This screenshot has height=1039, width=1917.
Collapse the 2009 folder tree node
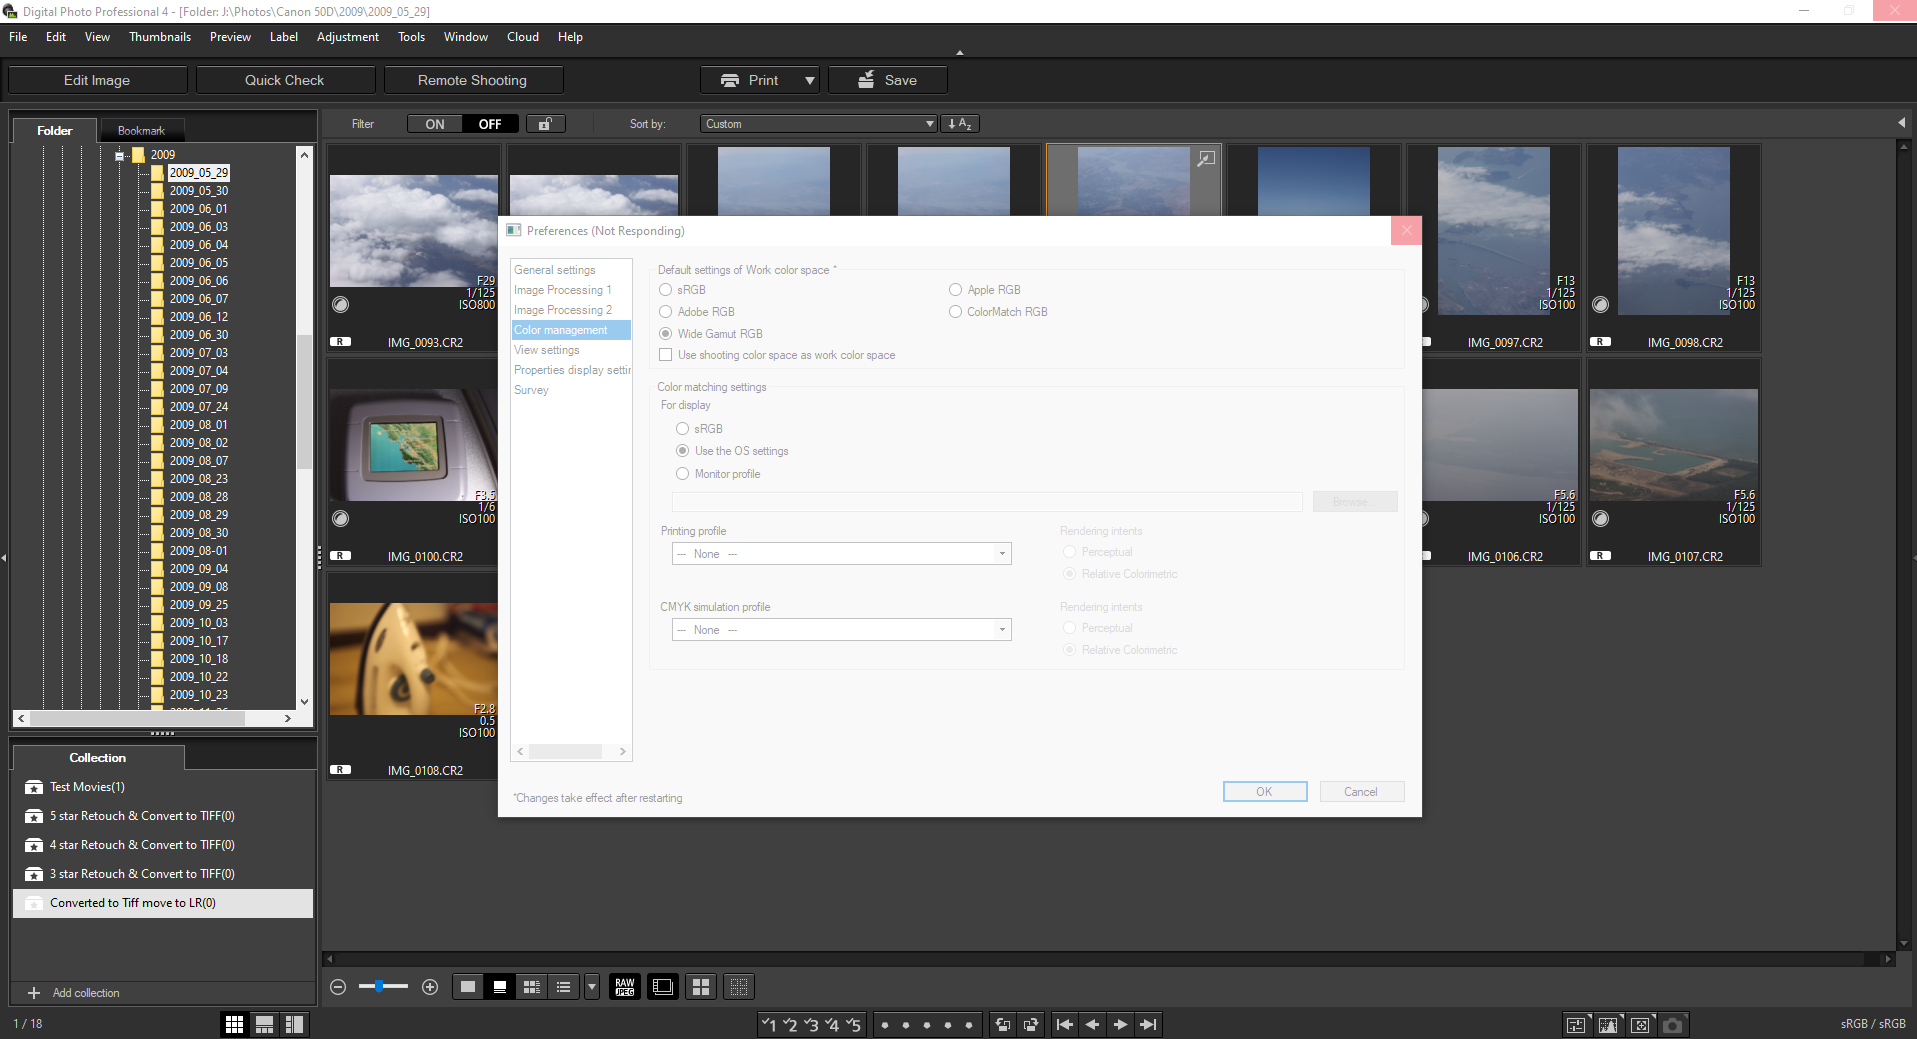coord(120,155)
